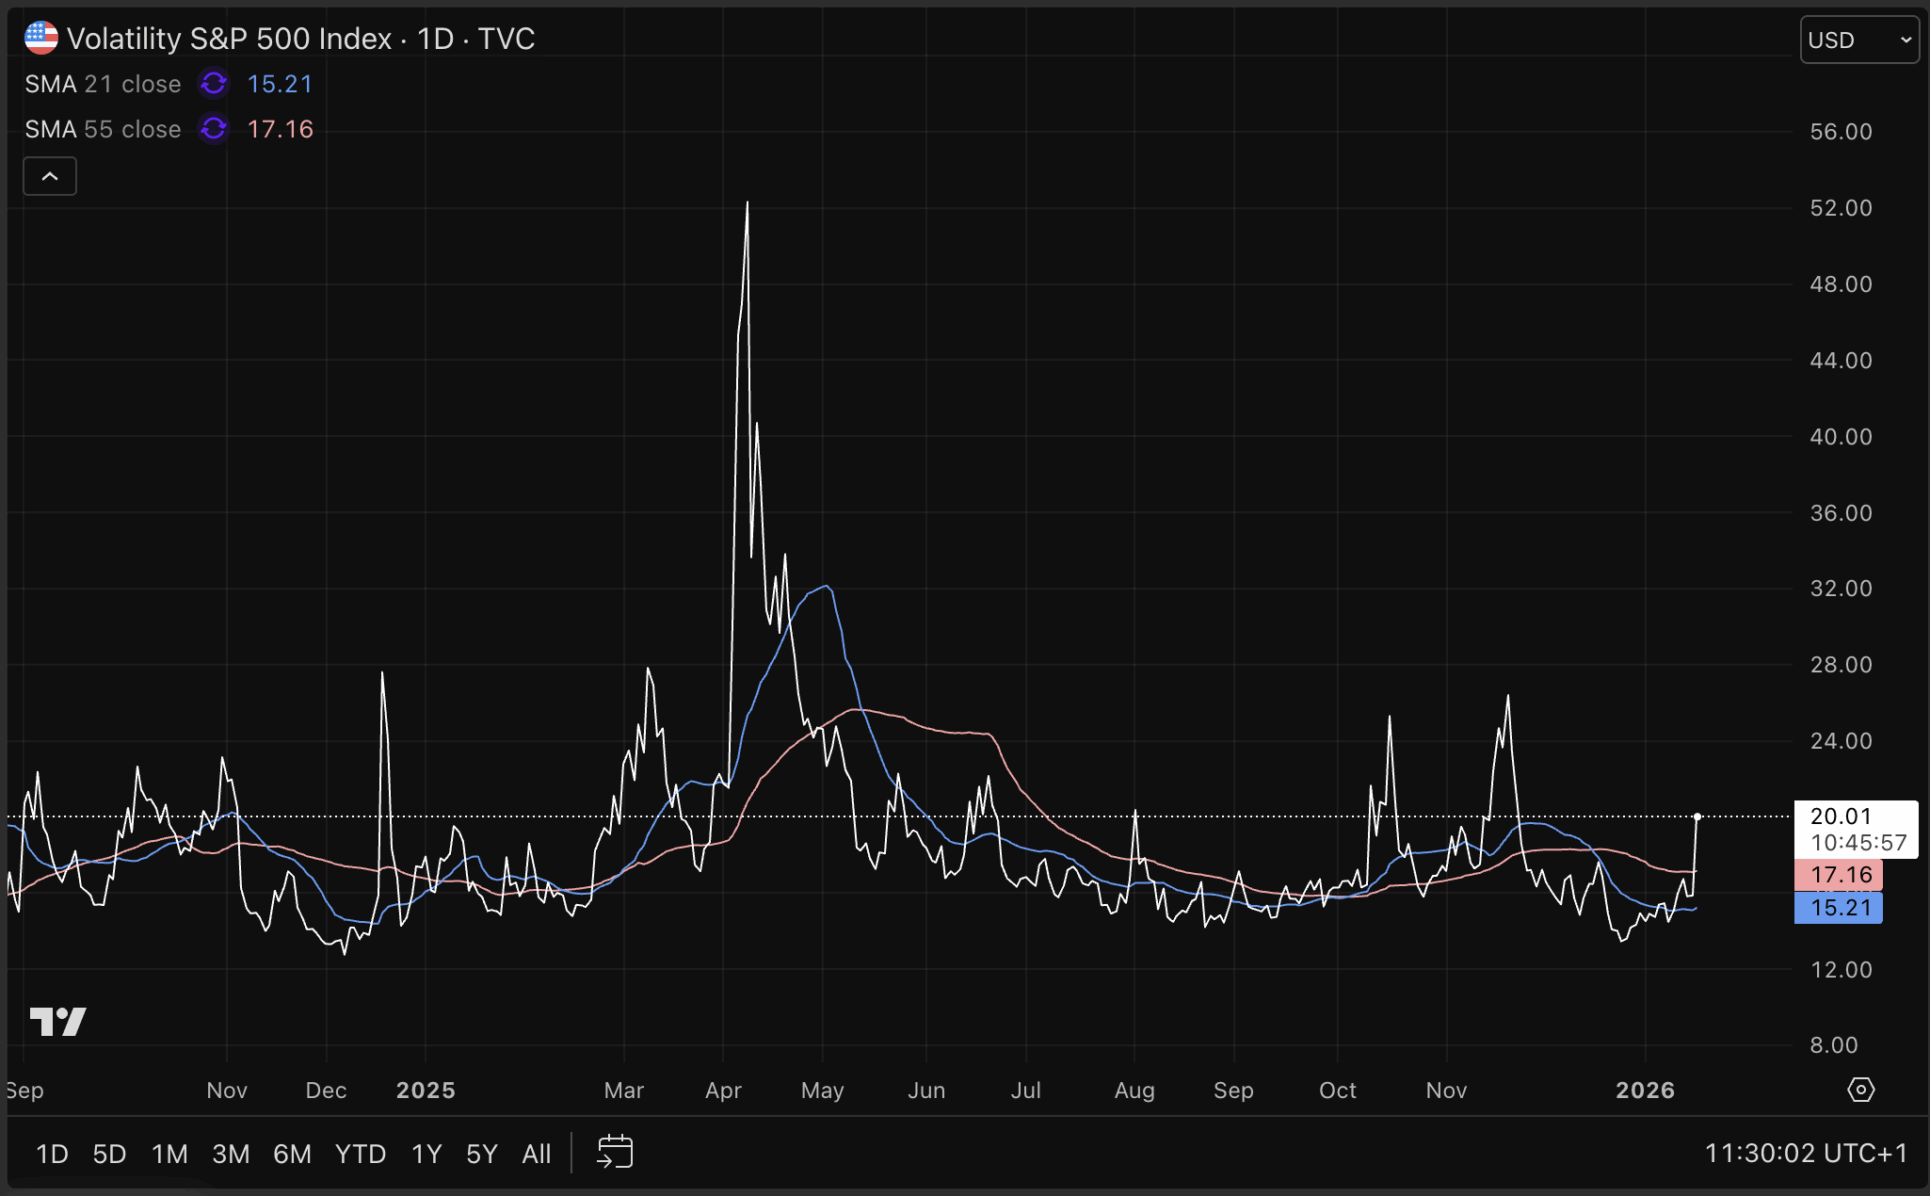Viewport: 1930px width, 1196px height.
Task: Switch to 1M range
Action: 169,1154
